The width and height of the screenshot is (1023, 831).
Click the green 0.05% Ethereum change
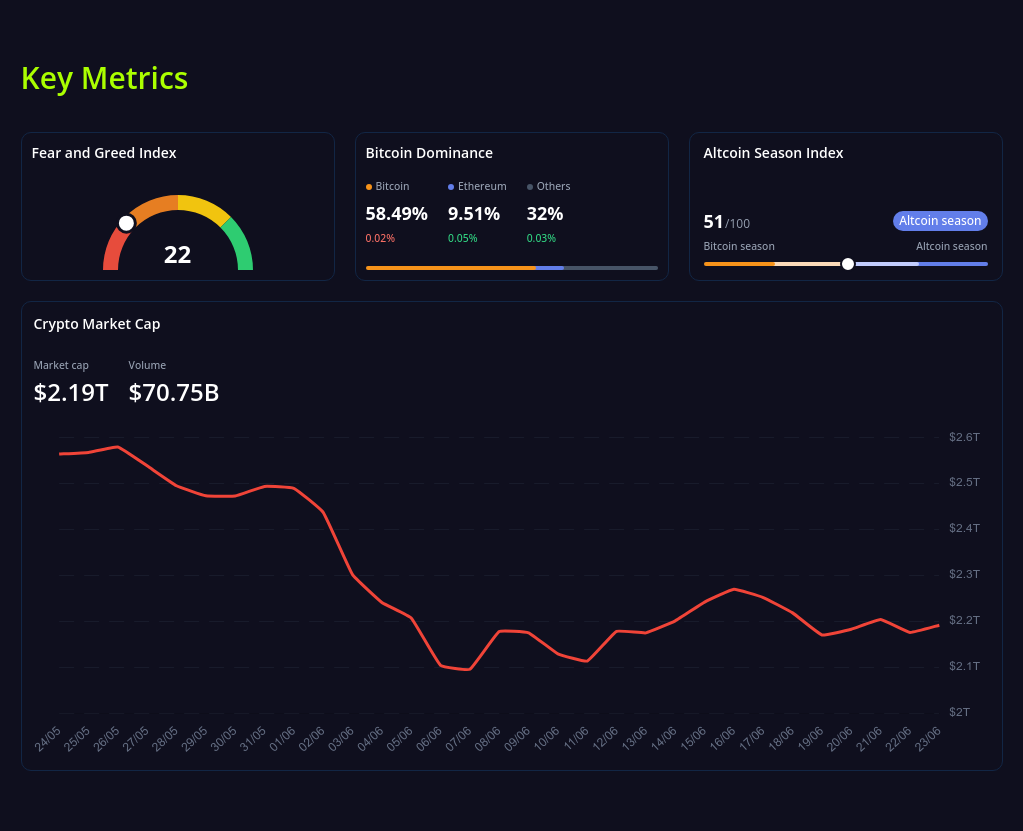point(463,238)
